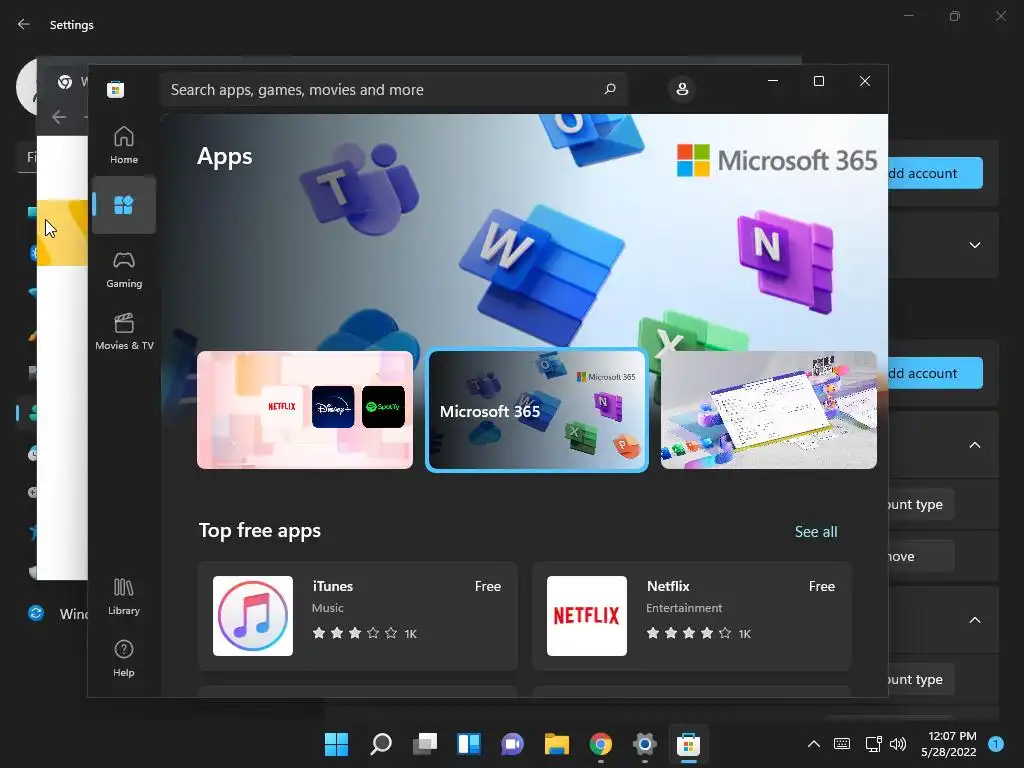Image resolution: width=1024 pixels, height=768 pixels.
Task: Click the back arrow in Chrome window
Action: point(59,117)
